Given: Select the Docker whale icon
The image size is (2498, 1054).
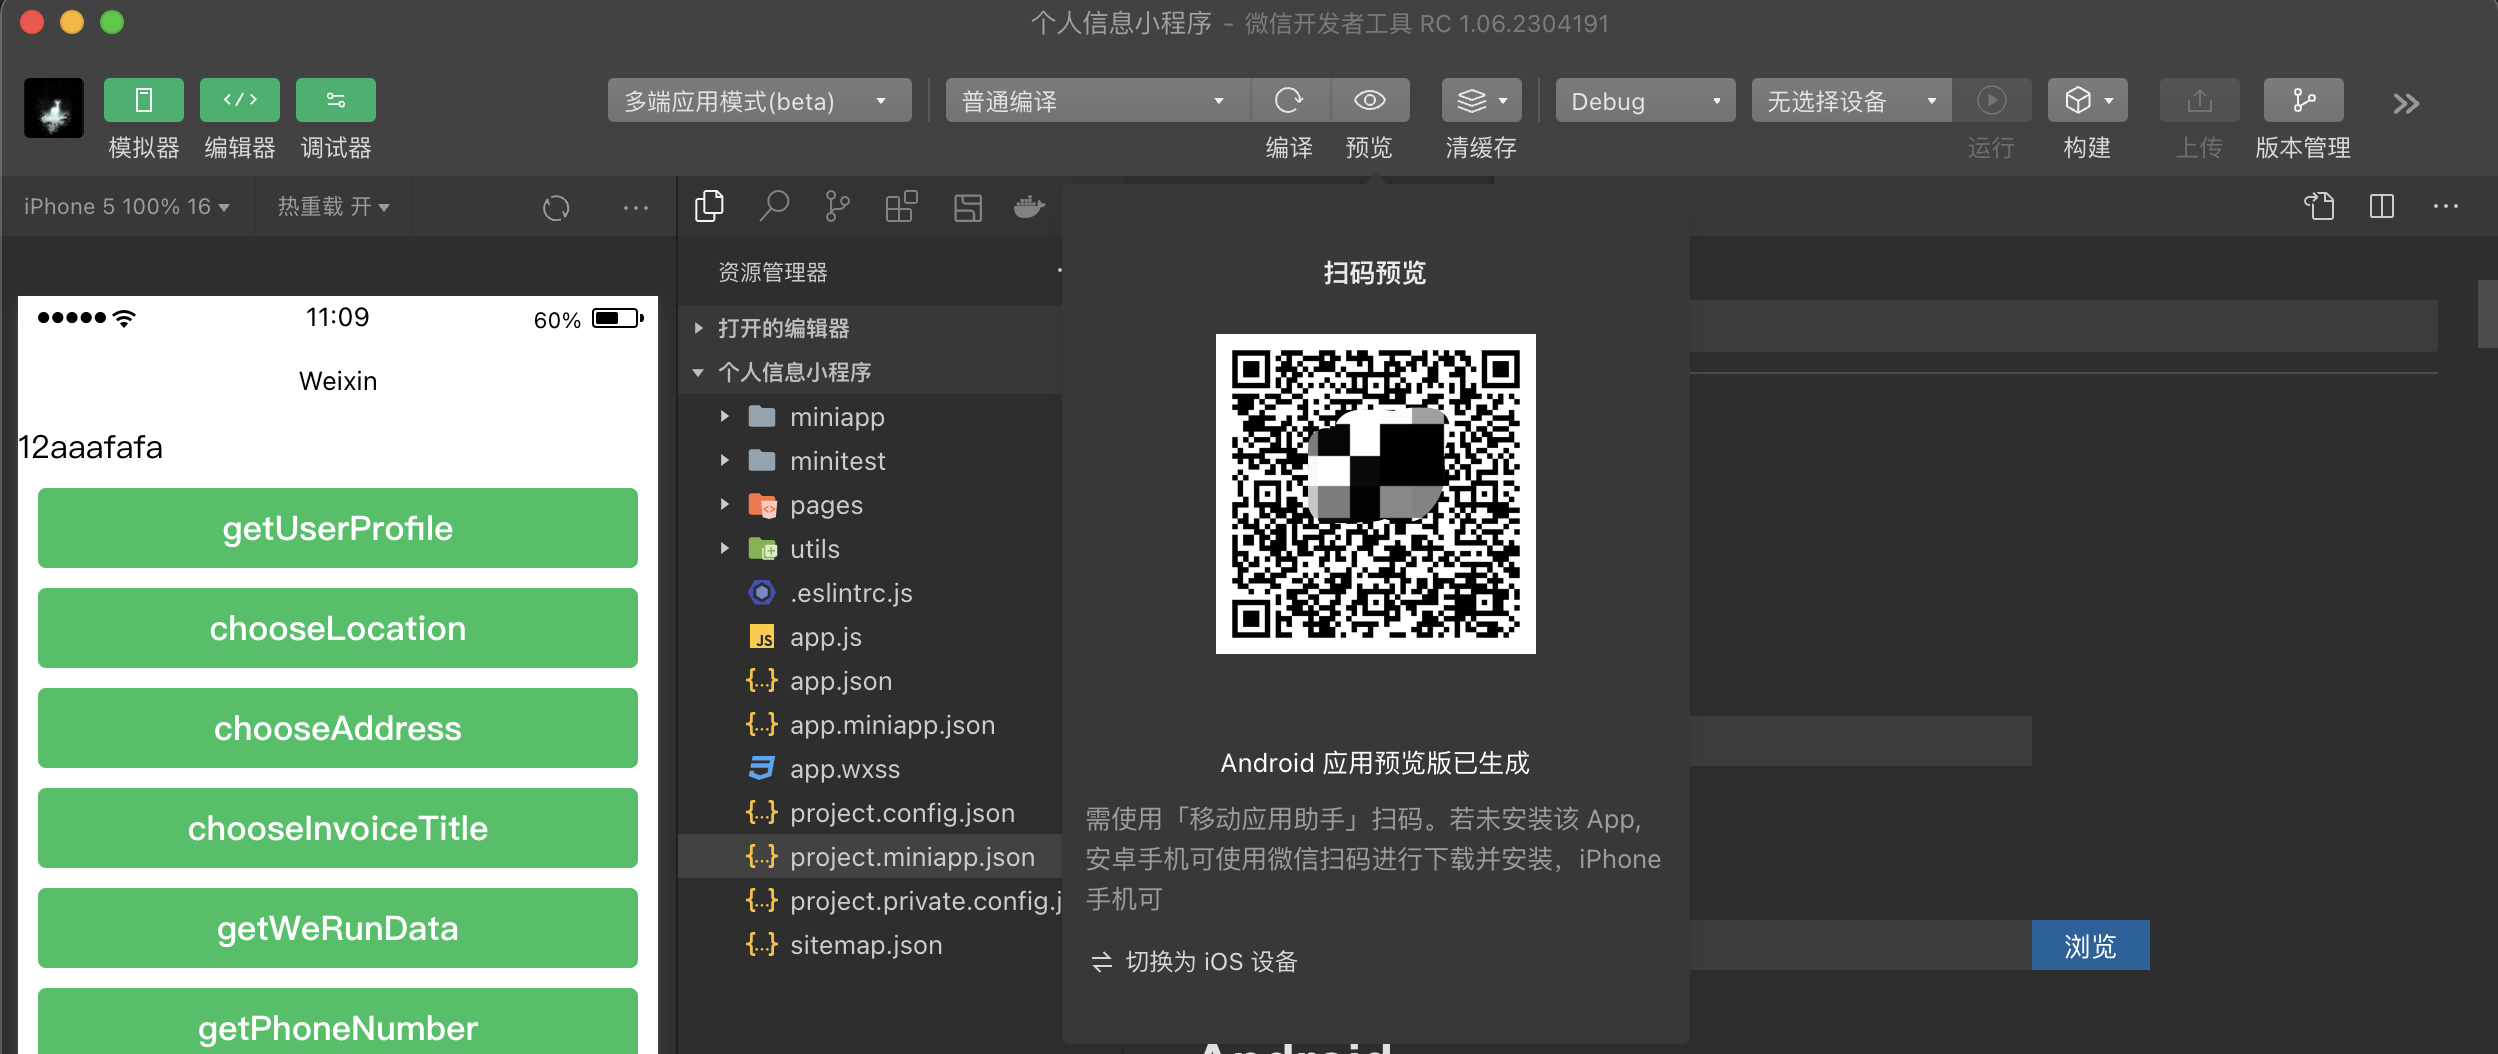Looking at the screenshot, I should click(1029, 207).
